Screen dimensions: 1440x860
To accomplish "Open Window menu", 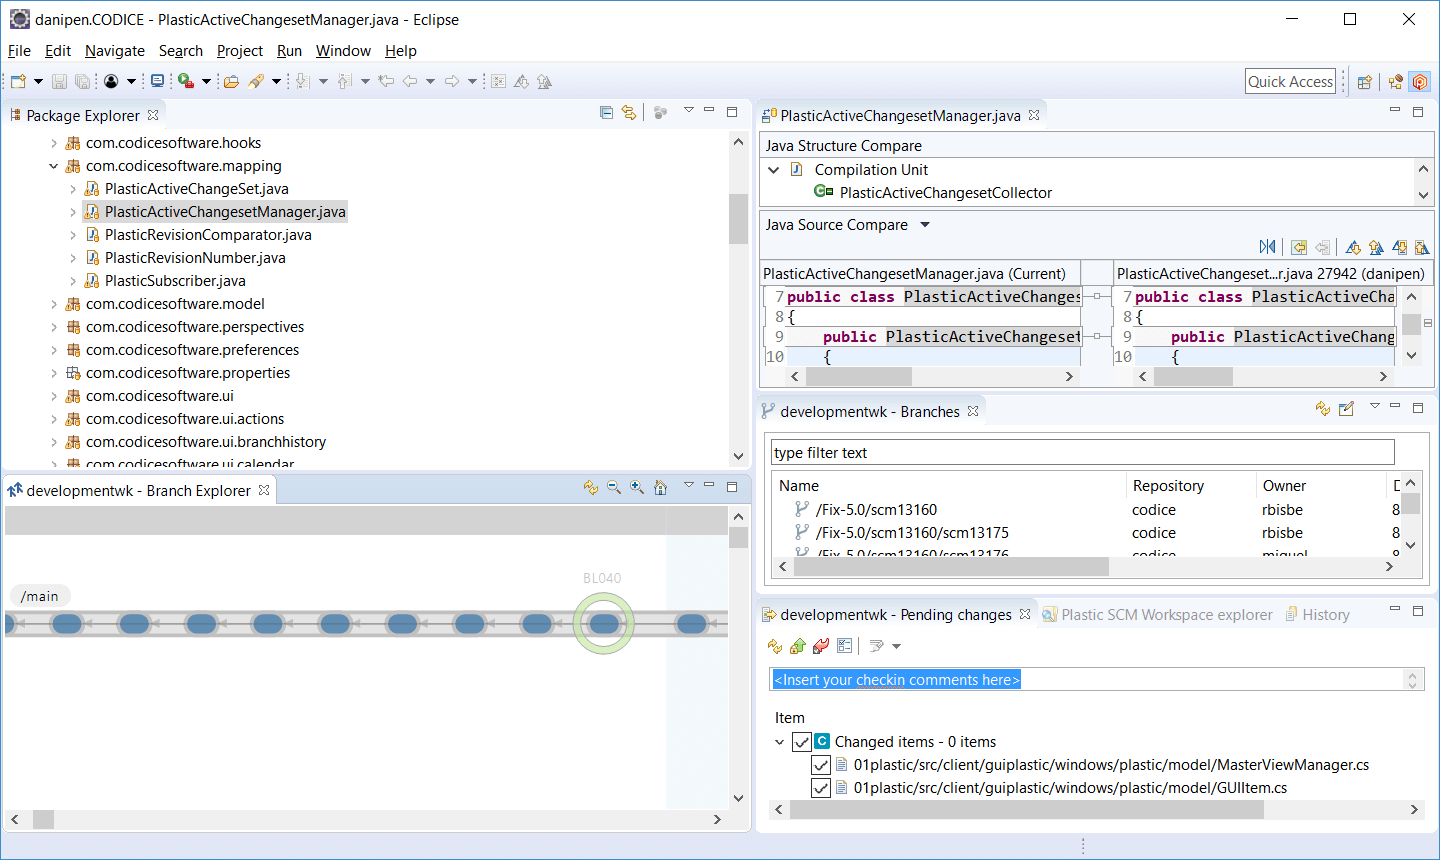I will point(343,51).
